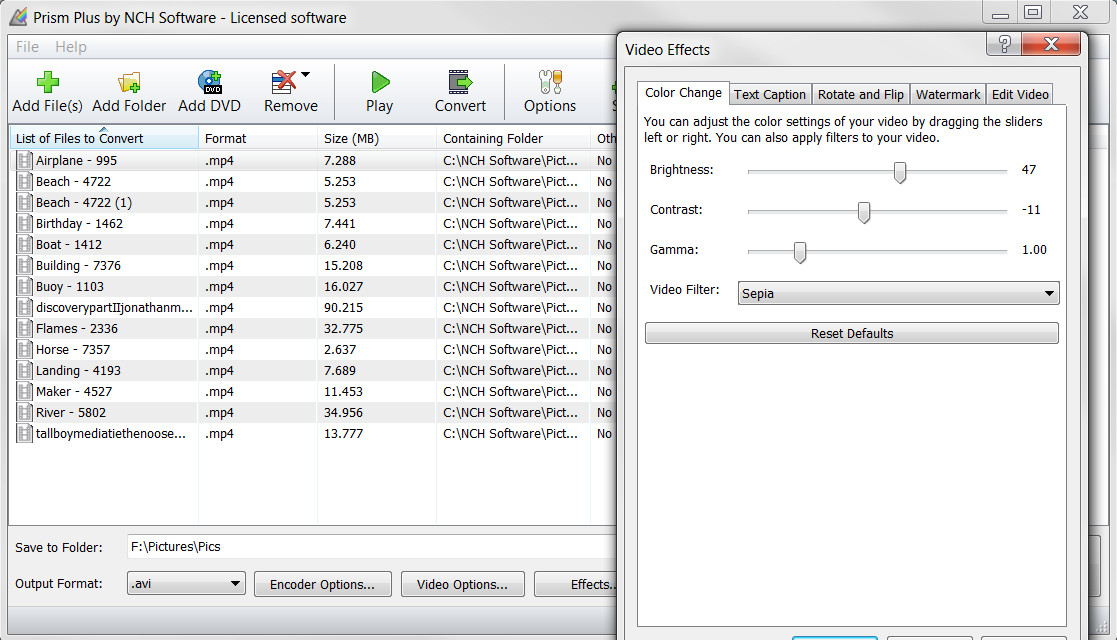1117x640 pixels.
Task: Click the Add DVD icon
Action: tap(209, 80)
